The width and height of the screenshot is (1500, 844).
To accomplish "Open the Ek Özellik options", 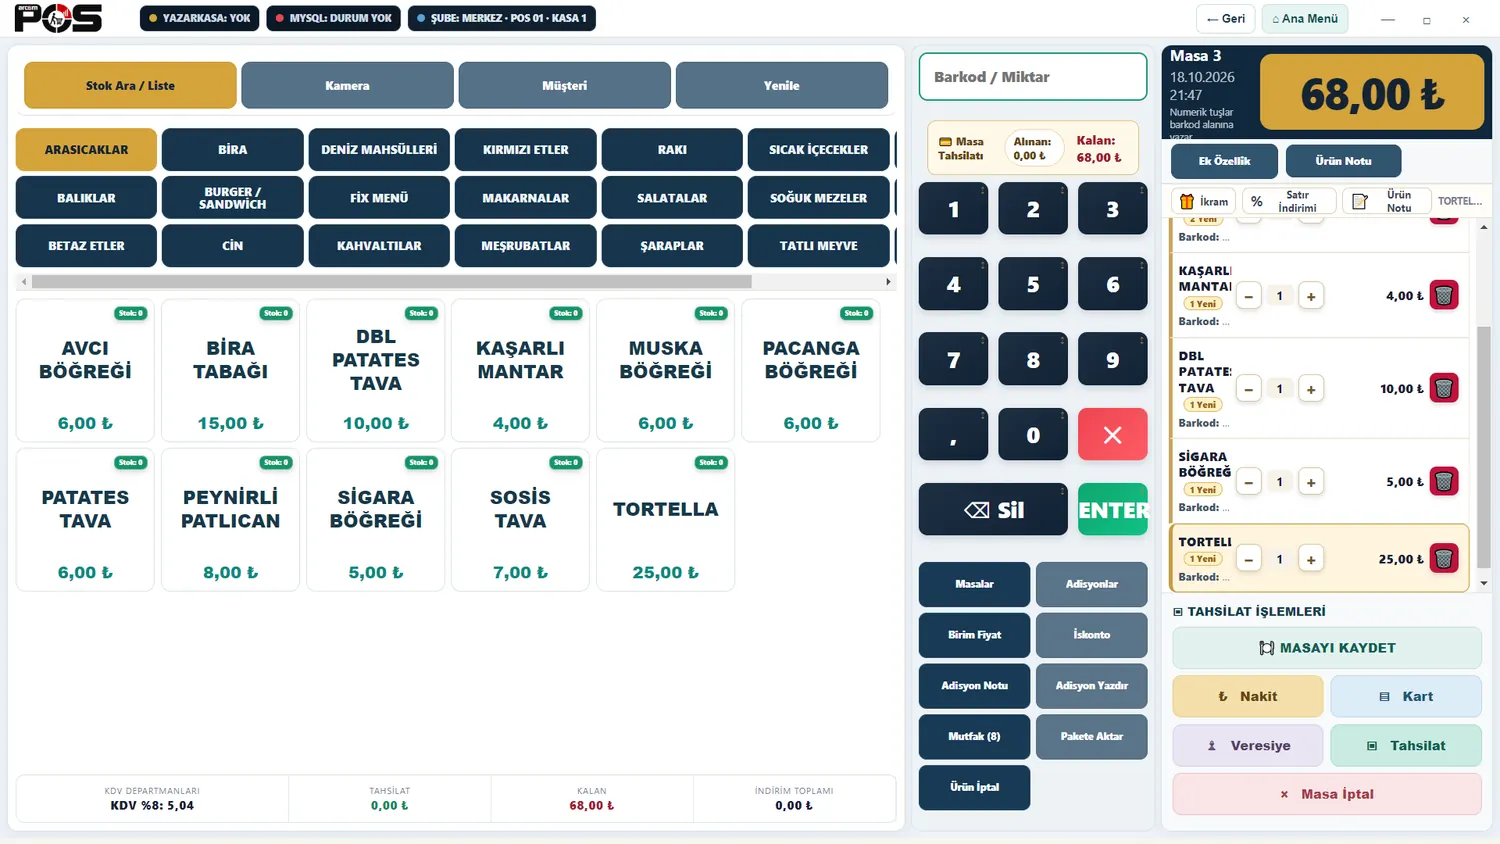I will coord(1224,161).
